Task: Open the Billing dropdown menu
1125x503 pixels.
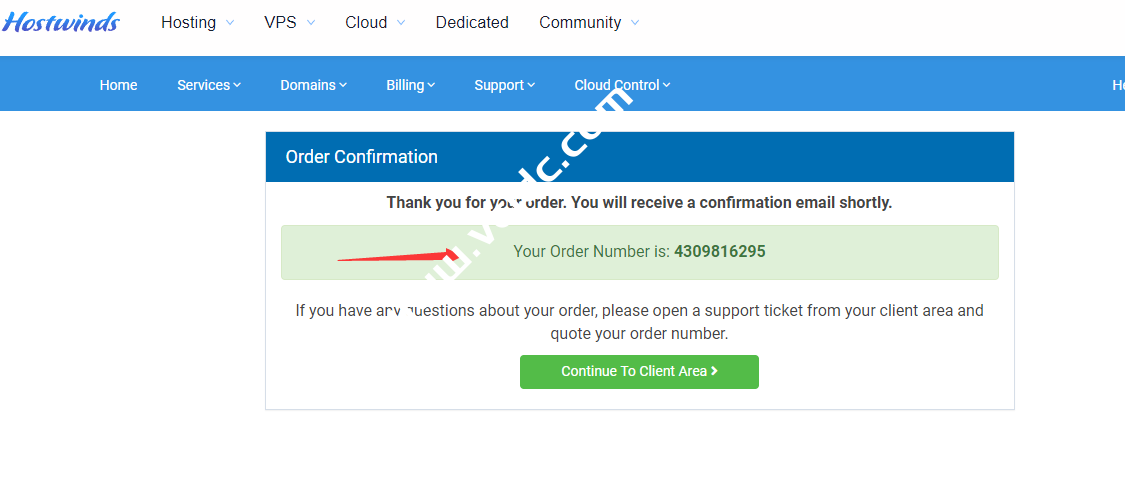Action: [410, 85]
